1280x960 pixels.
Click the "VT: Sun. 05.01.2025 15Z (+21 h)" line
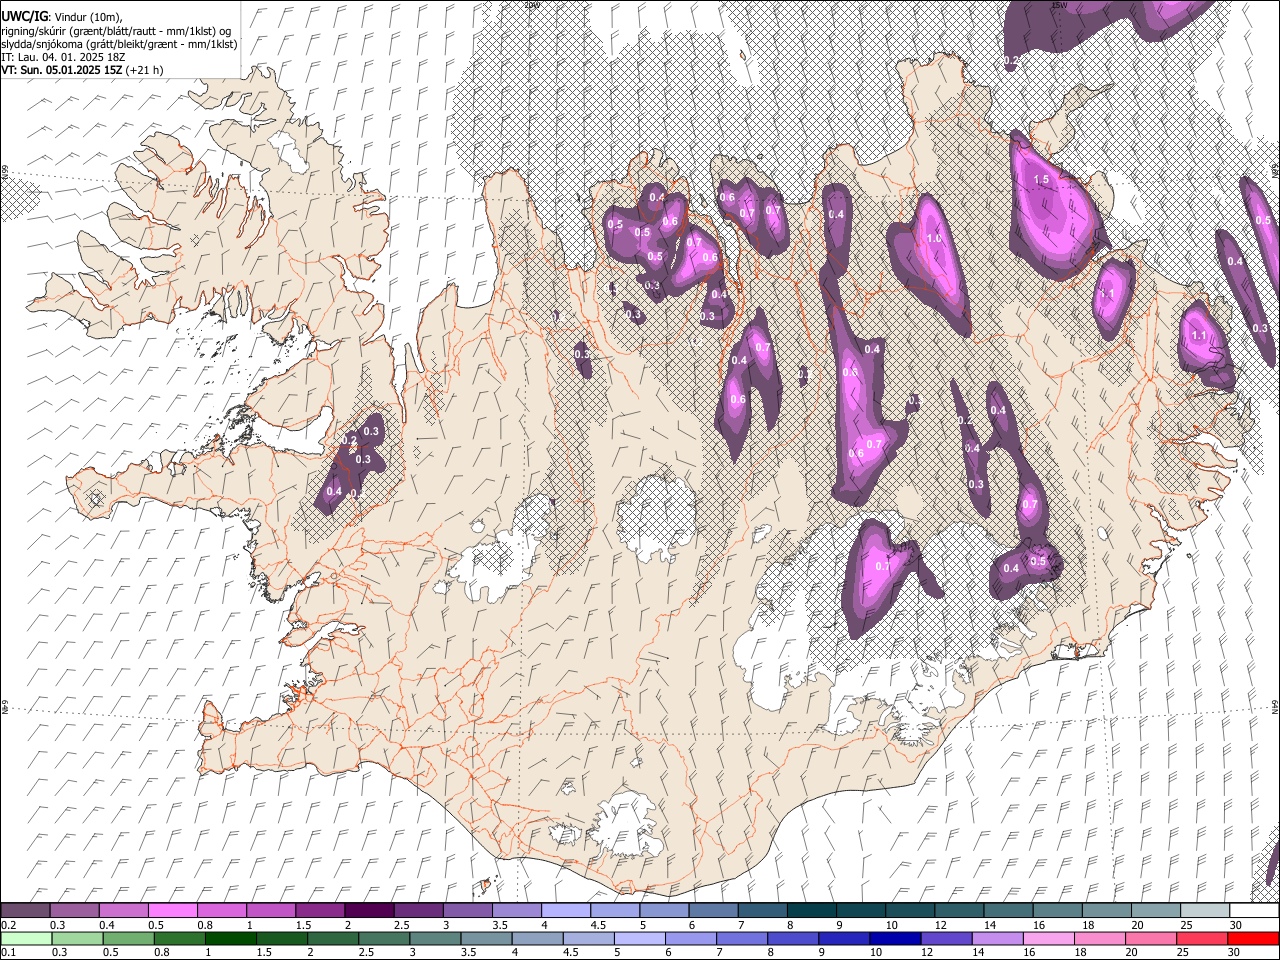coord(82,70)
